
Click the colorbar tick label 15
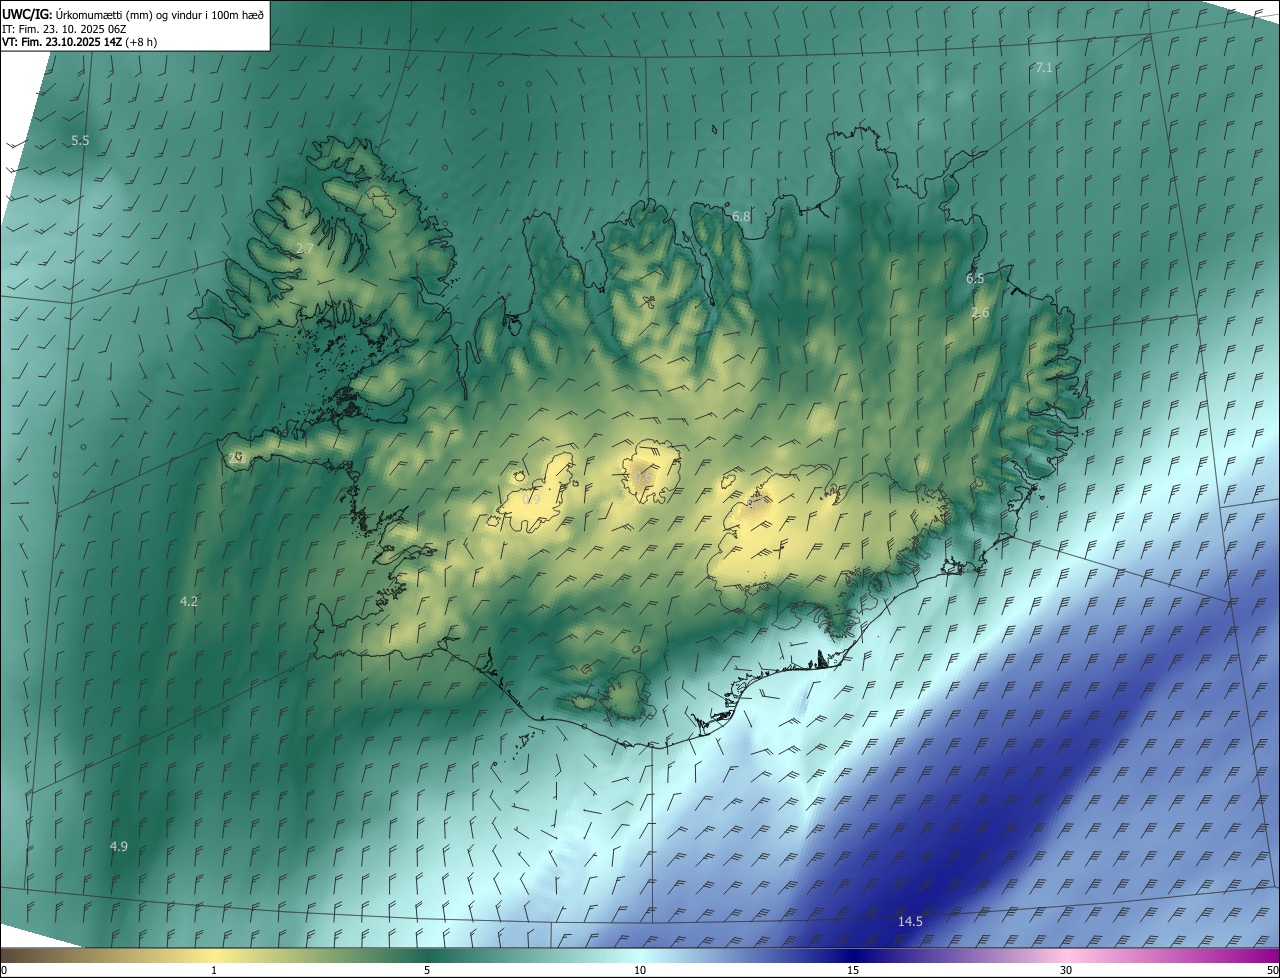(x=853, y=970)
